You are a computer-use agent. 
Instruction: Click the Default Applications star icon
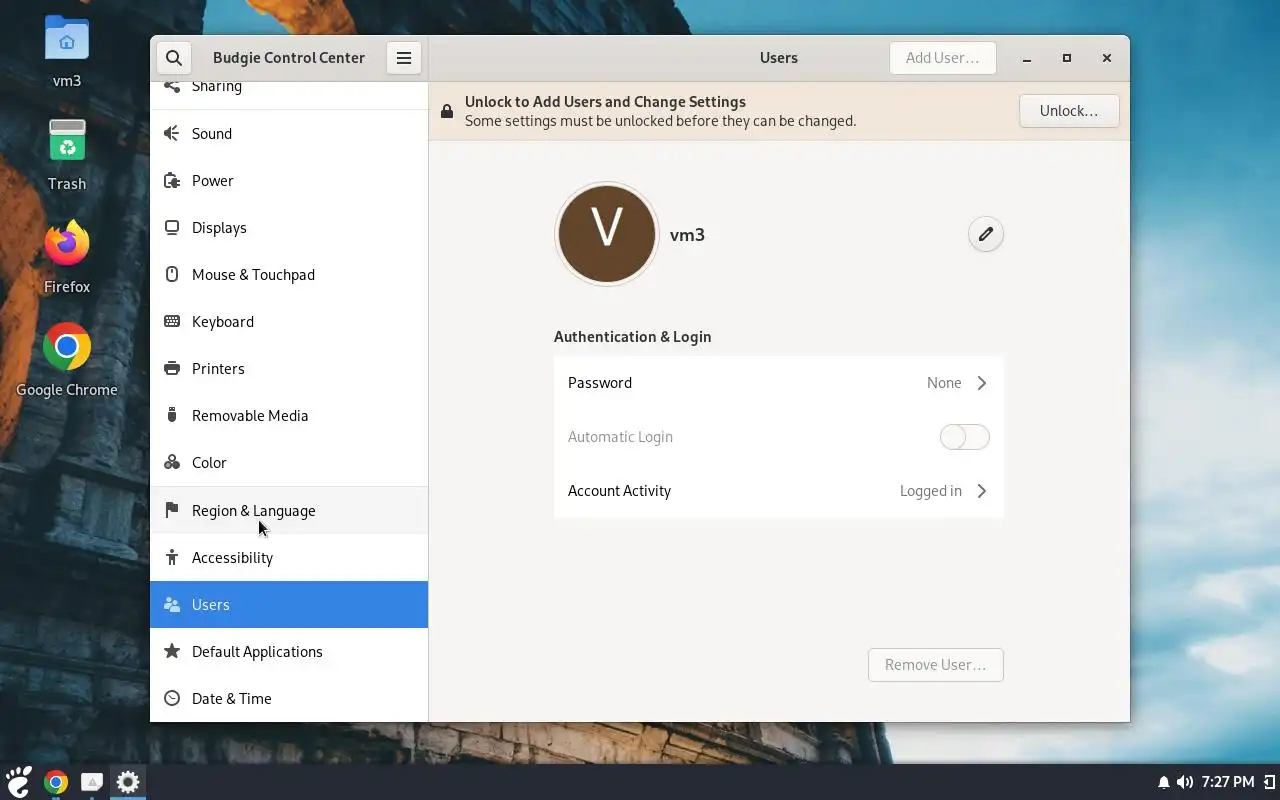tap(172, 651)
